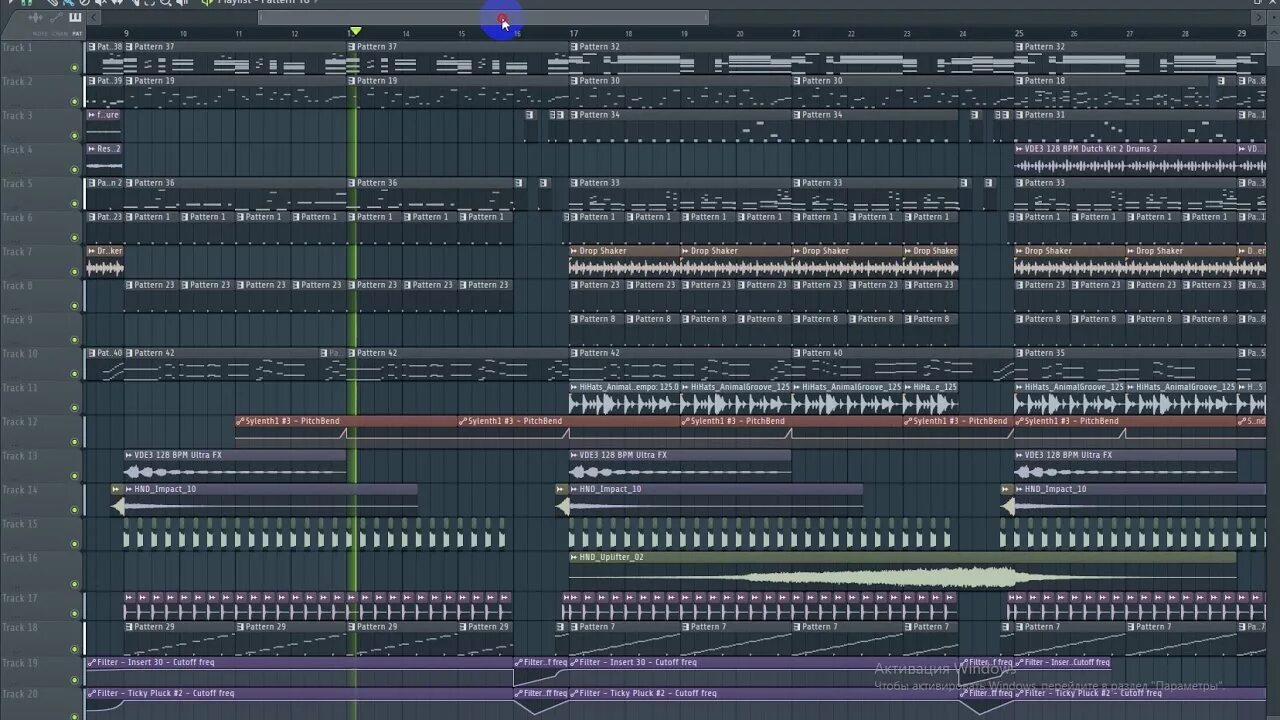1280x720 pixels.
Task: Select the Track 9 header label
Action: [x=17, y=320]
